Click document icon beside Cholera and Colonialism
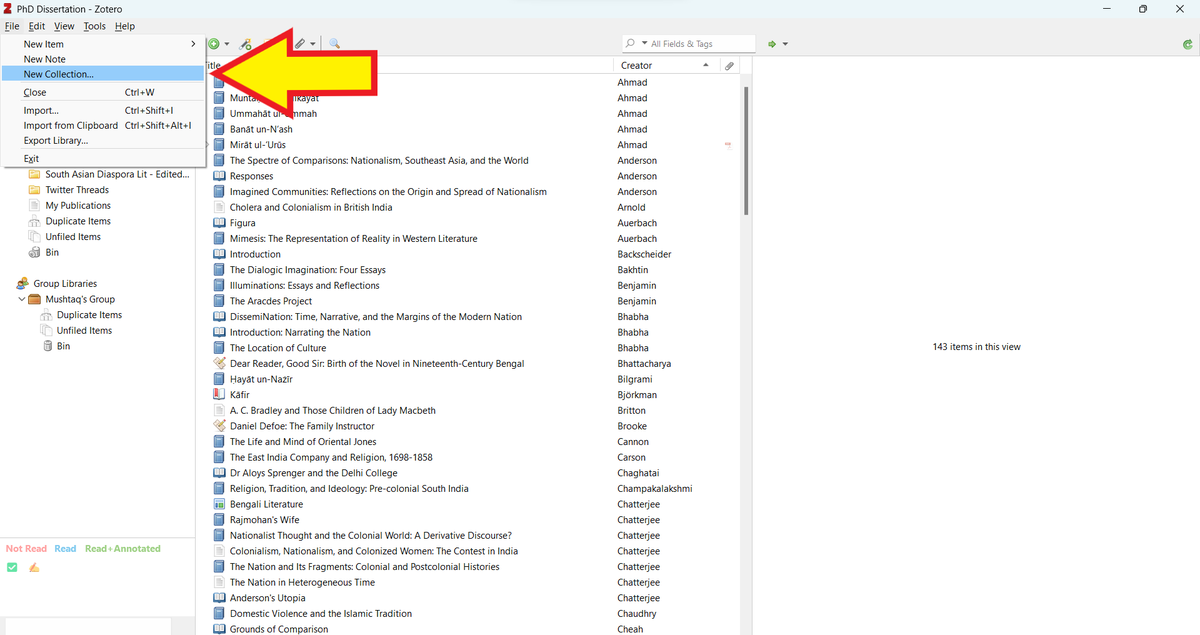Screen dimensions: 1200x635 pyautogui.click(x=220, y=207)
